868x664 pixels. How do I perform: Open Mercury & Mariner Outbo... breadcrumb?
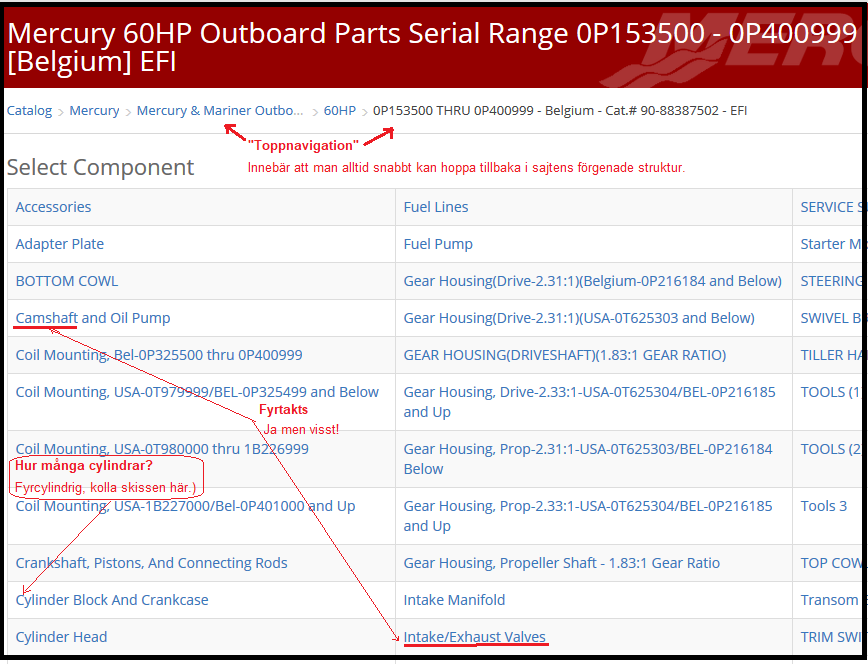pos(219,111)
